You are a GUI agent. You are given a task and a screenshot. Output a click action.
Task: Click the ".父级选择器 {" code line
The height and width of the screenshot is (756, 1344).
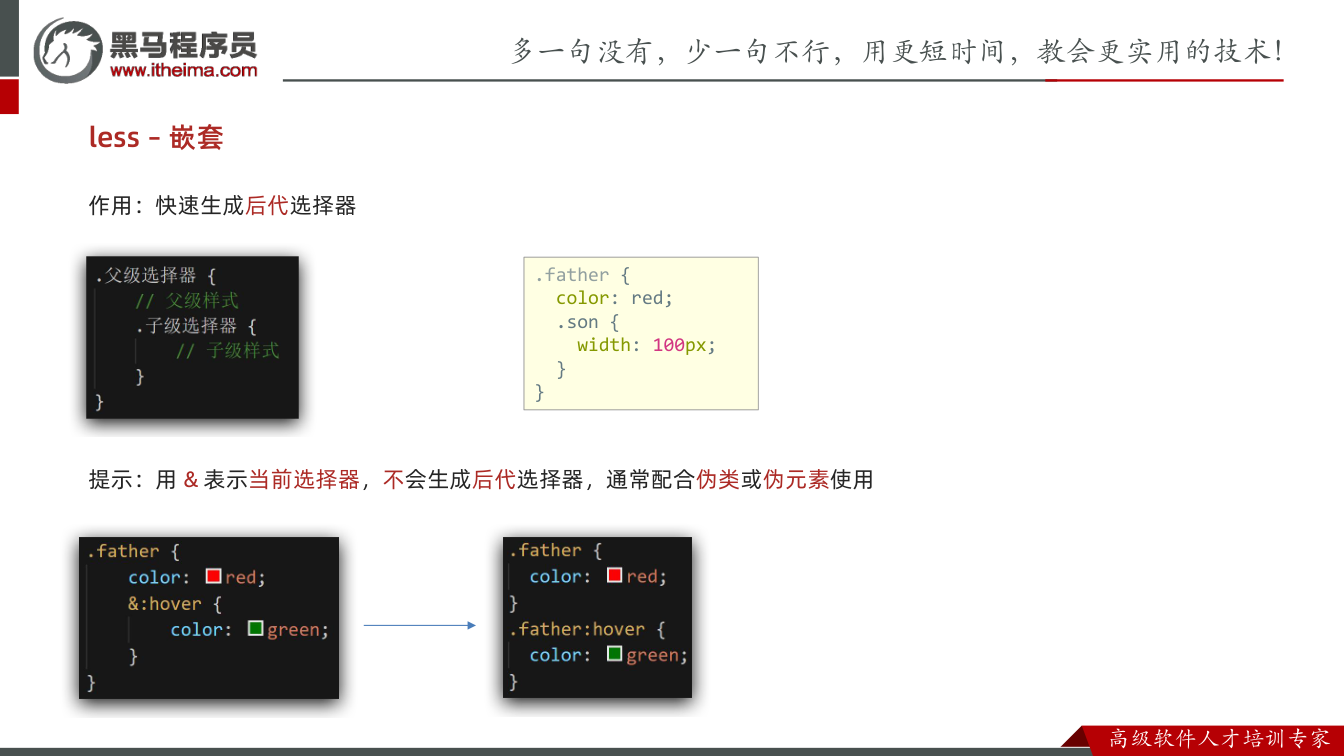click(156, 275)
